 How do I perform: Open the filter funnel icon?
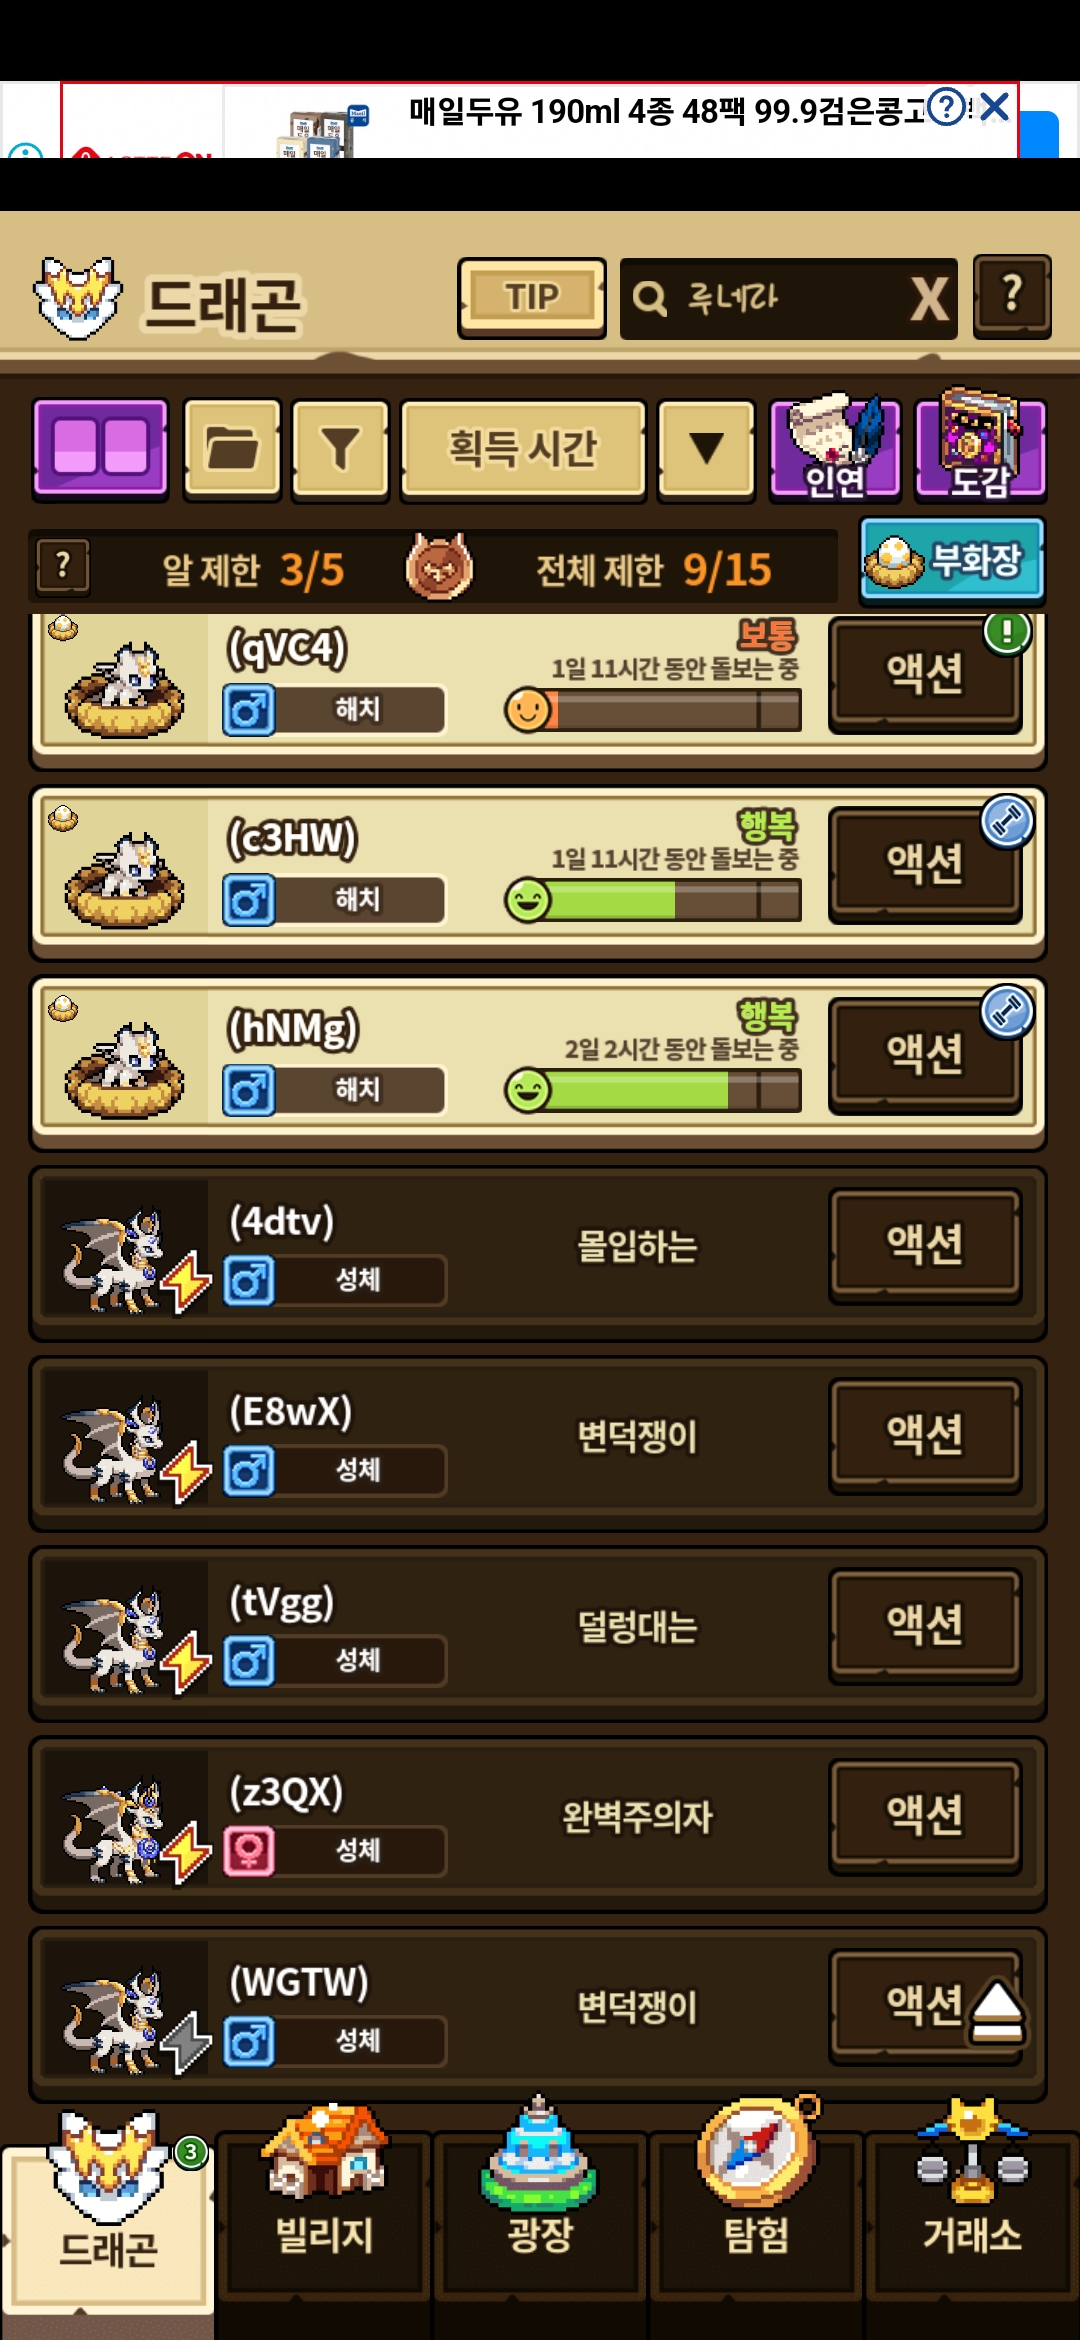(340, 447)
